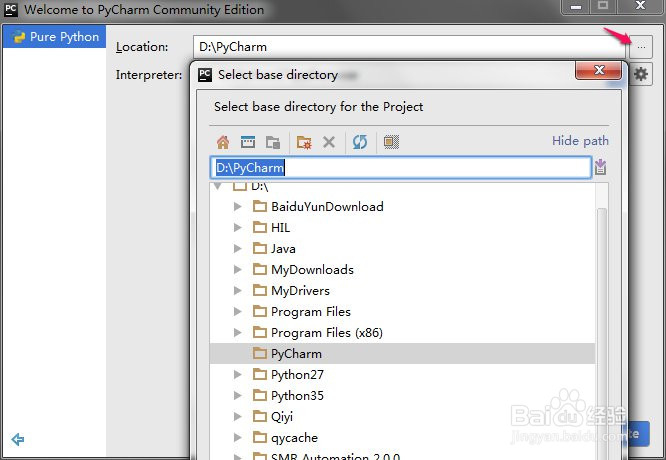Select the qycache folder row
The height and width of the screenshot is (460, 666).
[403, 437]
